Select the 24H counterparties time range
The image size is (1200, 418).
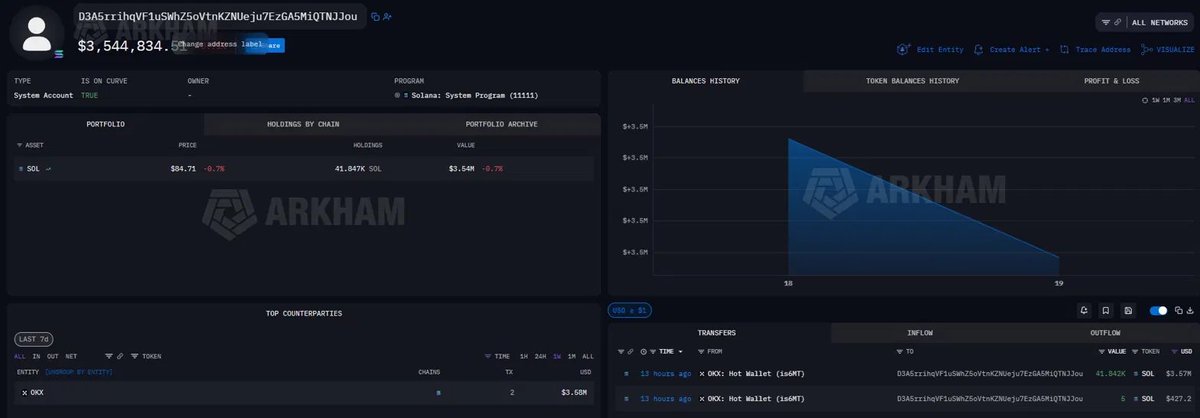click(540, 356)
